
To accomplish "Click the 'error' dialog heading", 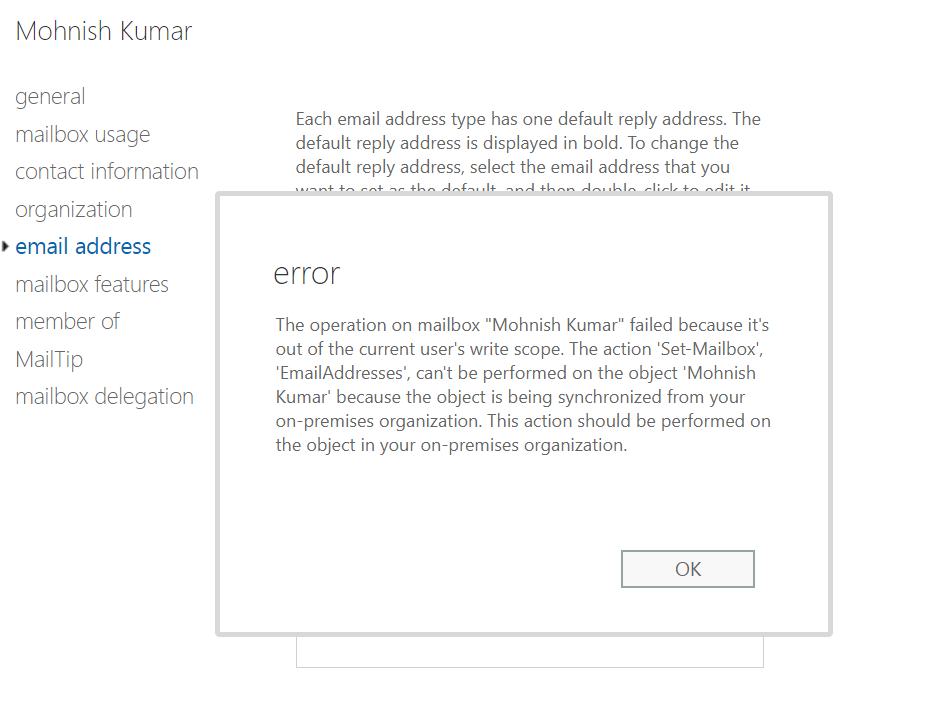I will [307, 274].
